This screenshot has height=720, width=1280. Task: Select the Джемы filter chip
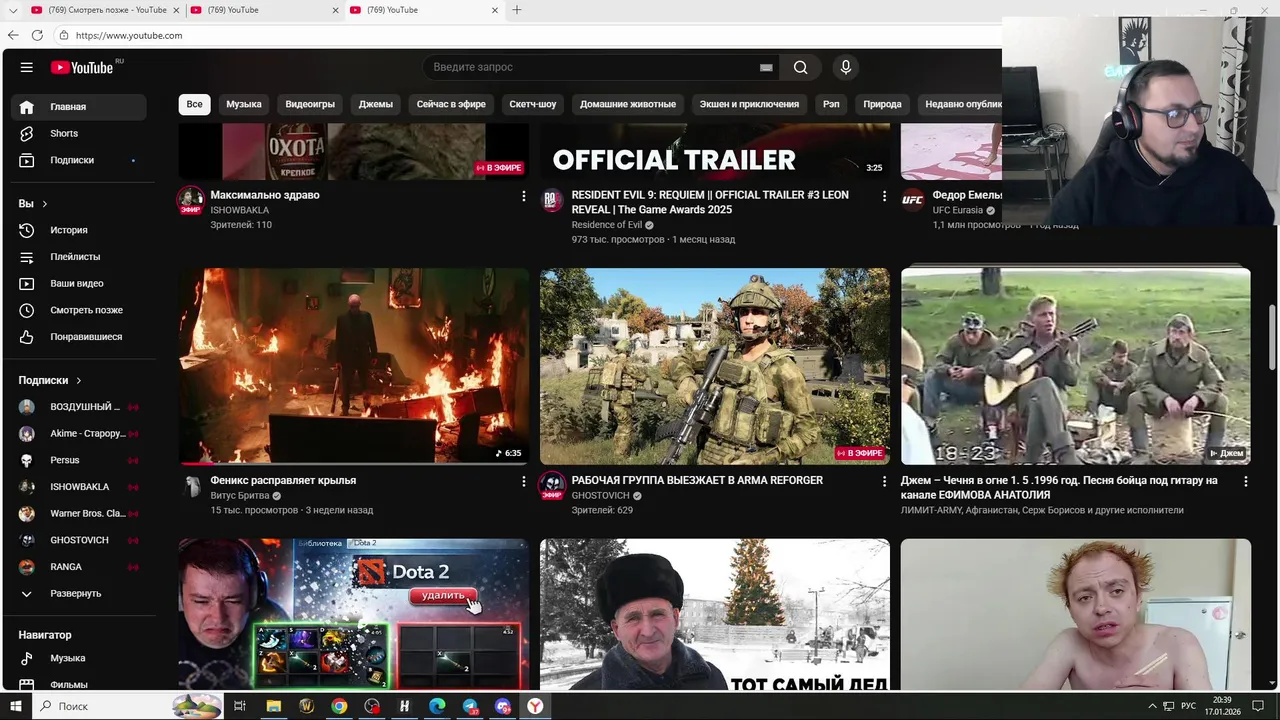376,104
